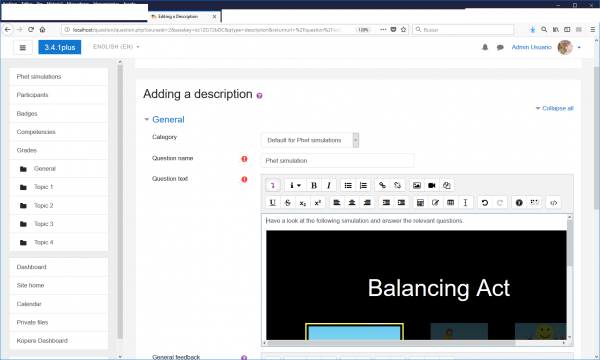The image size is (600, 360).
Task: Toggle bold formatting
Action: click(x=314, y=186)
